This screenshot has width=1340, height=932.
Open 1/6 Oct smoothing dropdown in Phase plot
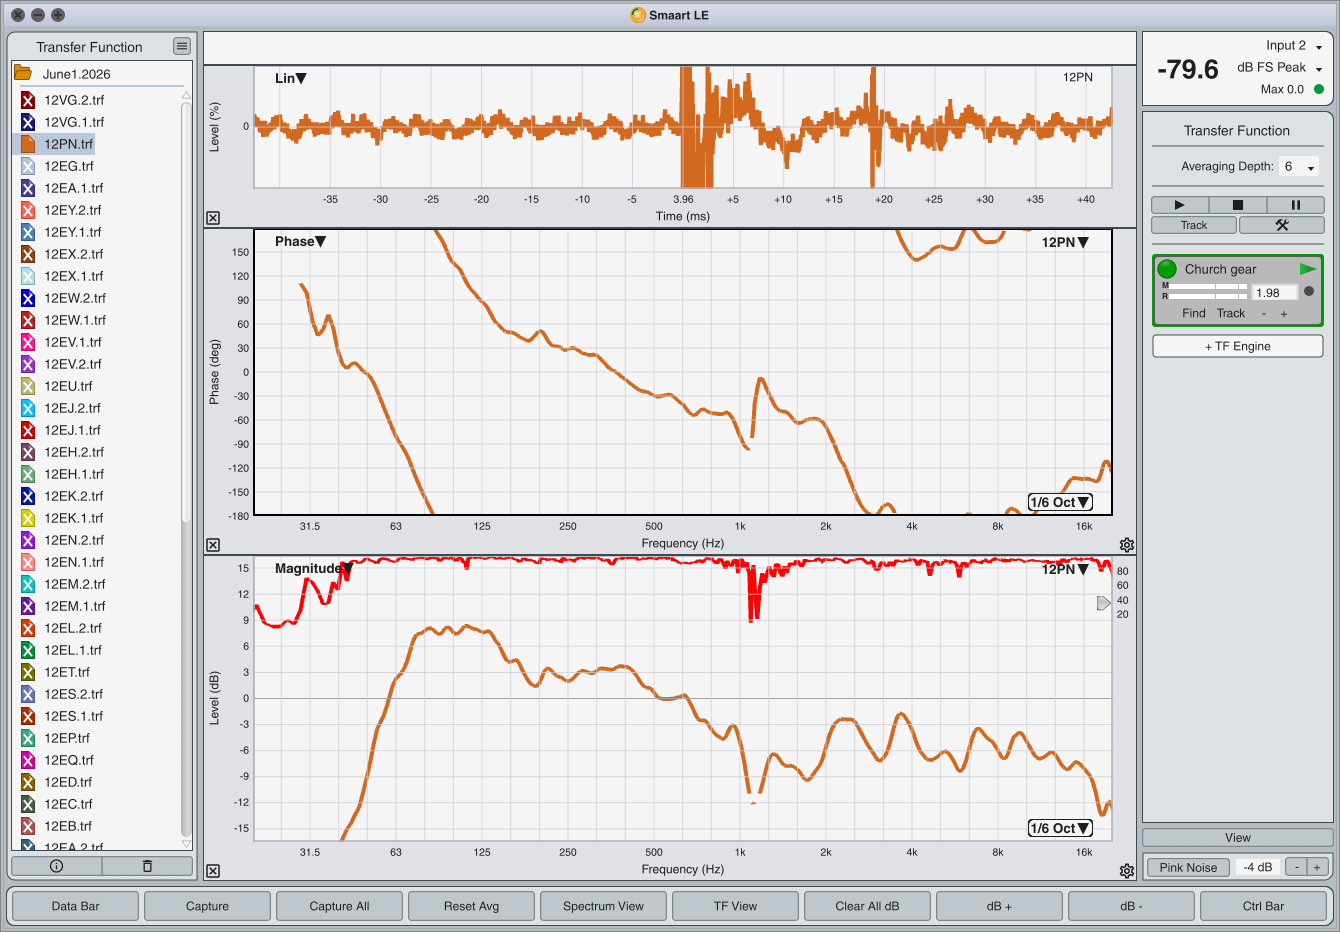click(x=1060, y=502)
